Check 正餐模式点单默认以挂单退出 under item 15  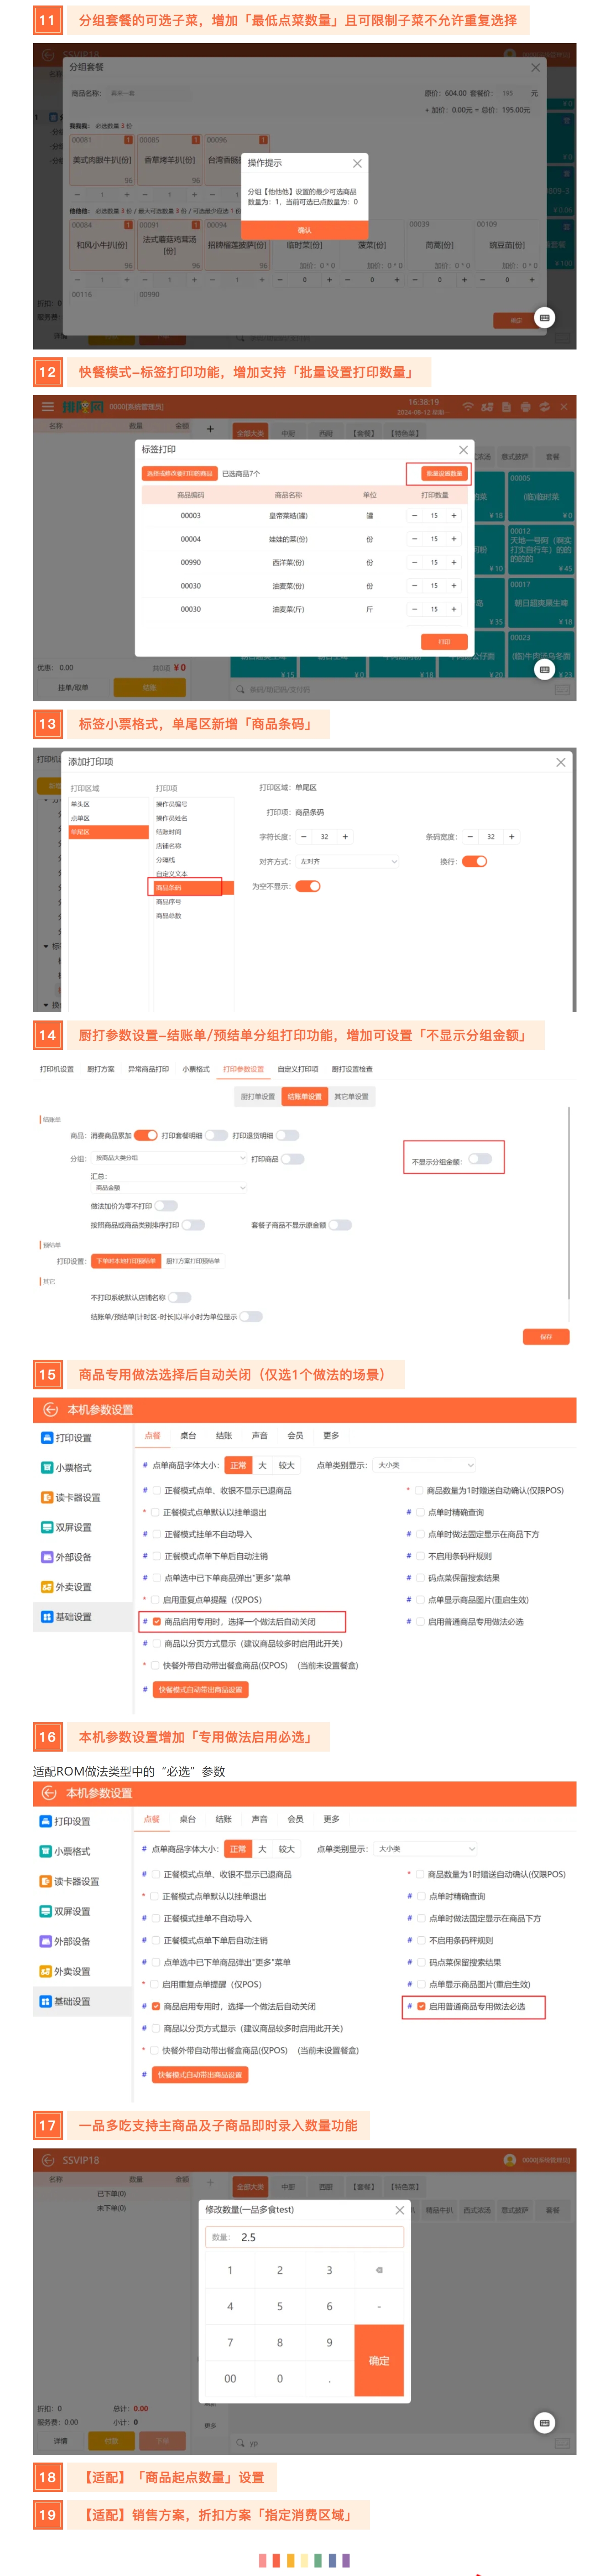(155, 1512)
